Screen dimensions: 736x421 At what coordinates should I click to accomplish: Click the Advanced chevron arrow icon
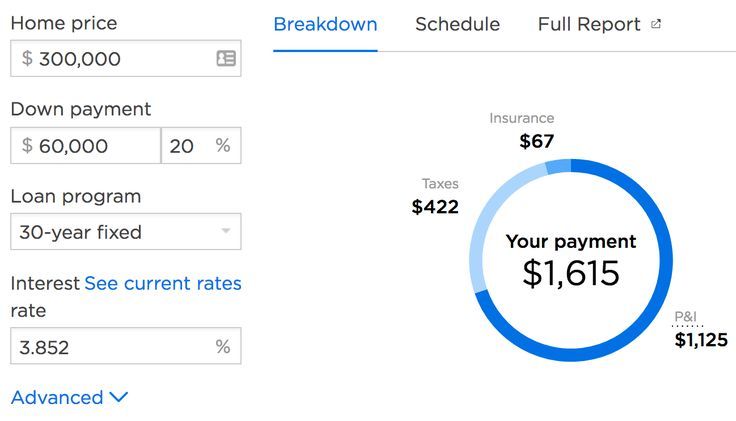119,398
